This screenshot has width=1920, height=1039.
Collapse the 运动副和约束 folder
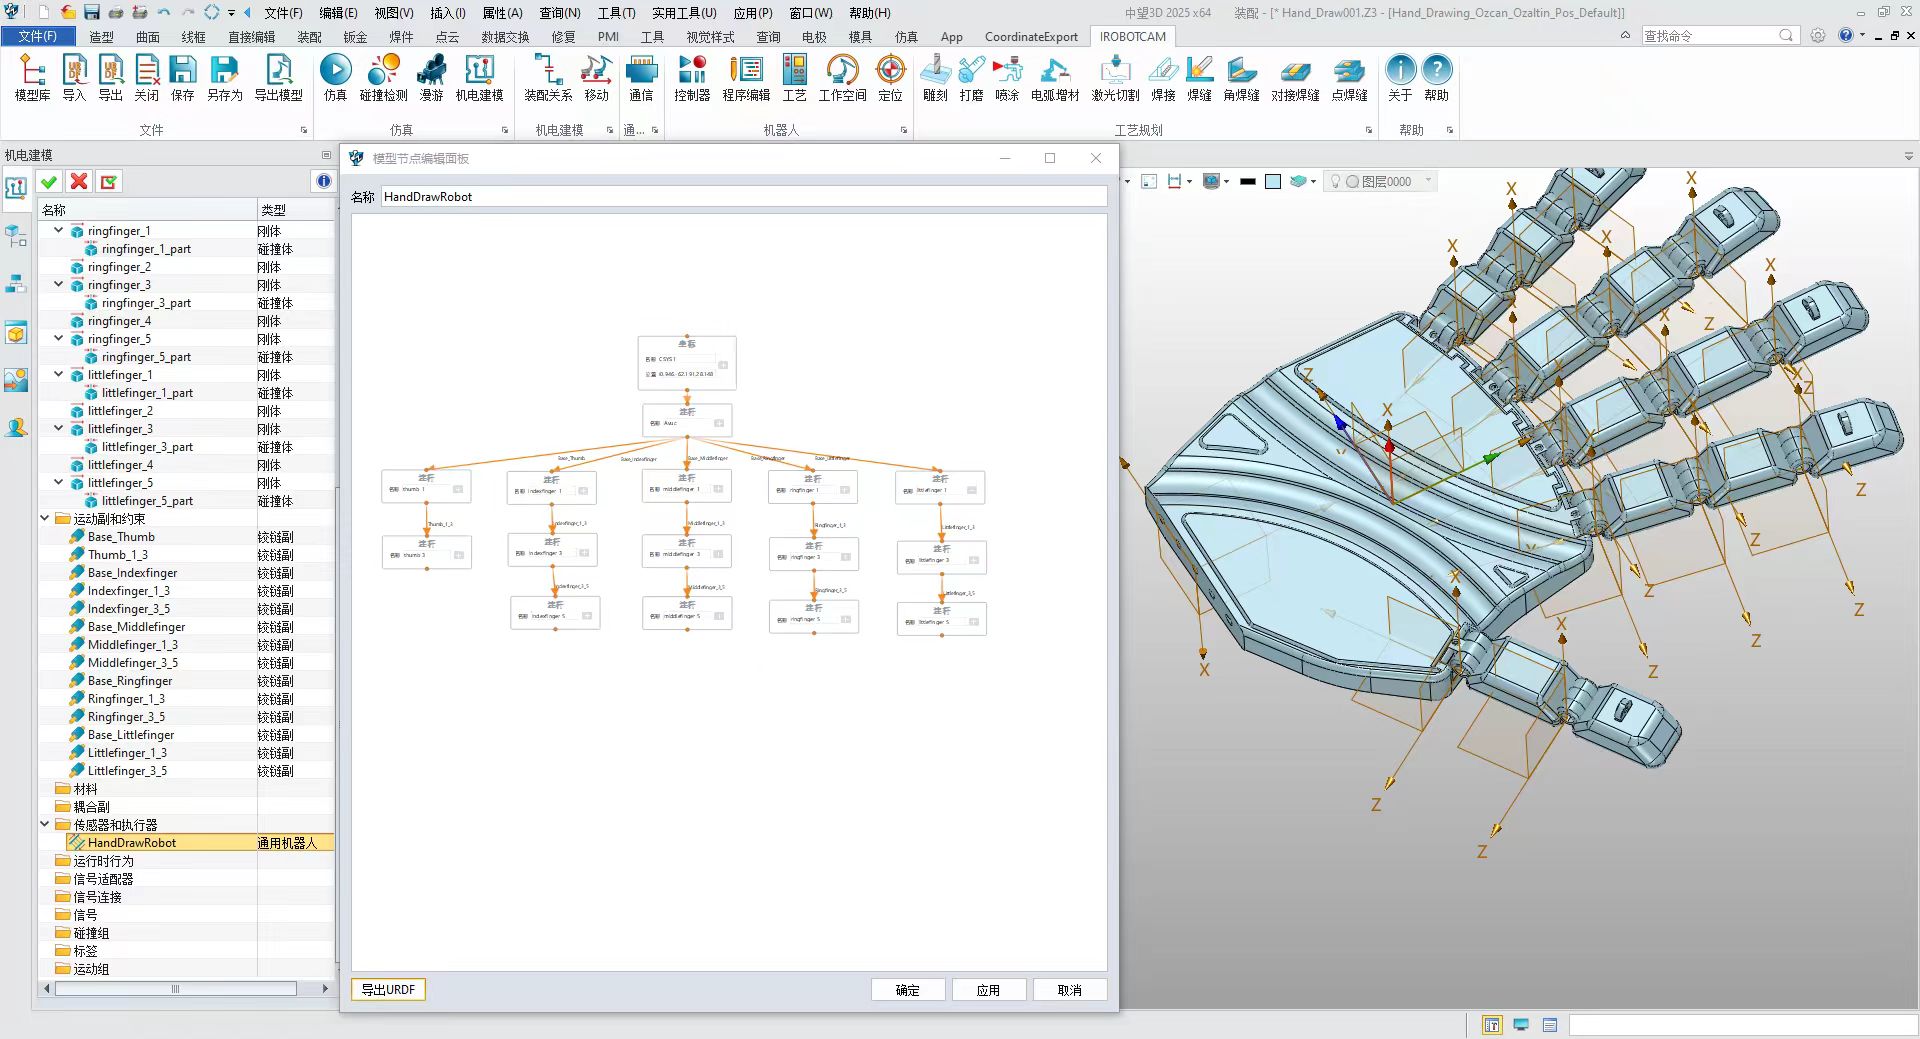[x=45, y=518]
